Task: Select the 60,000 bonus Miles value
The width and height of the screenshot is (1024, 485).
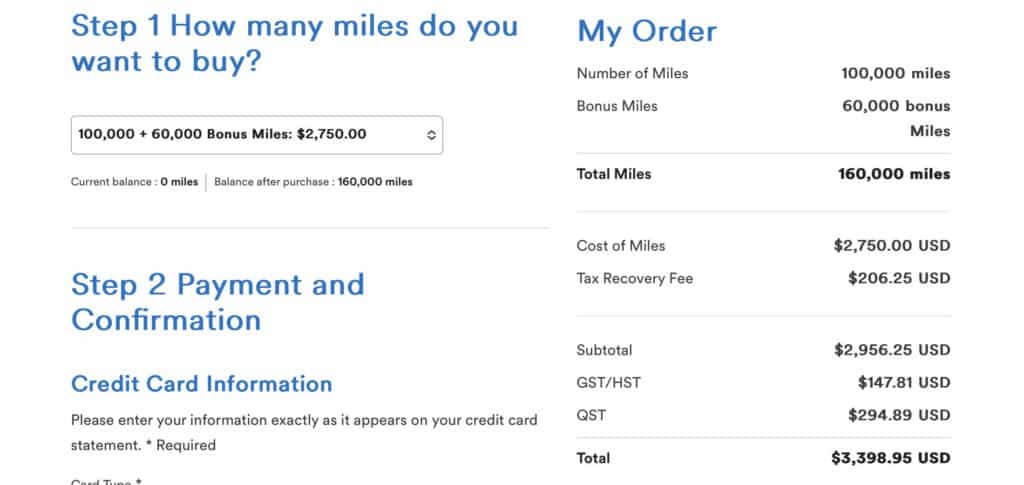Action: (x=896, y=118)
